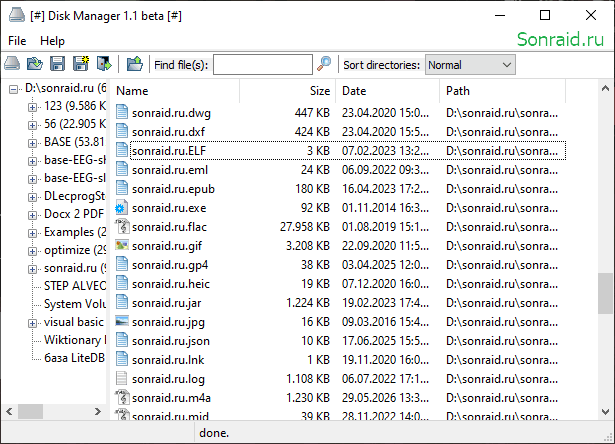The image size is (615, 444).
Task: Click the text file icon of sonraid.ru.log
Action: [122, 378]
